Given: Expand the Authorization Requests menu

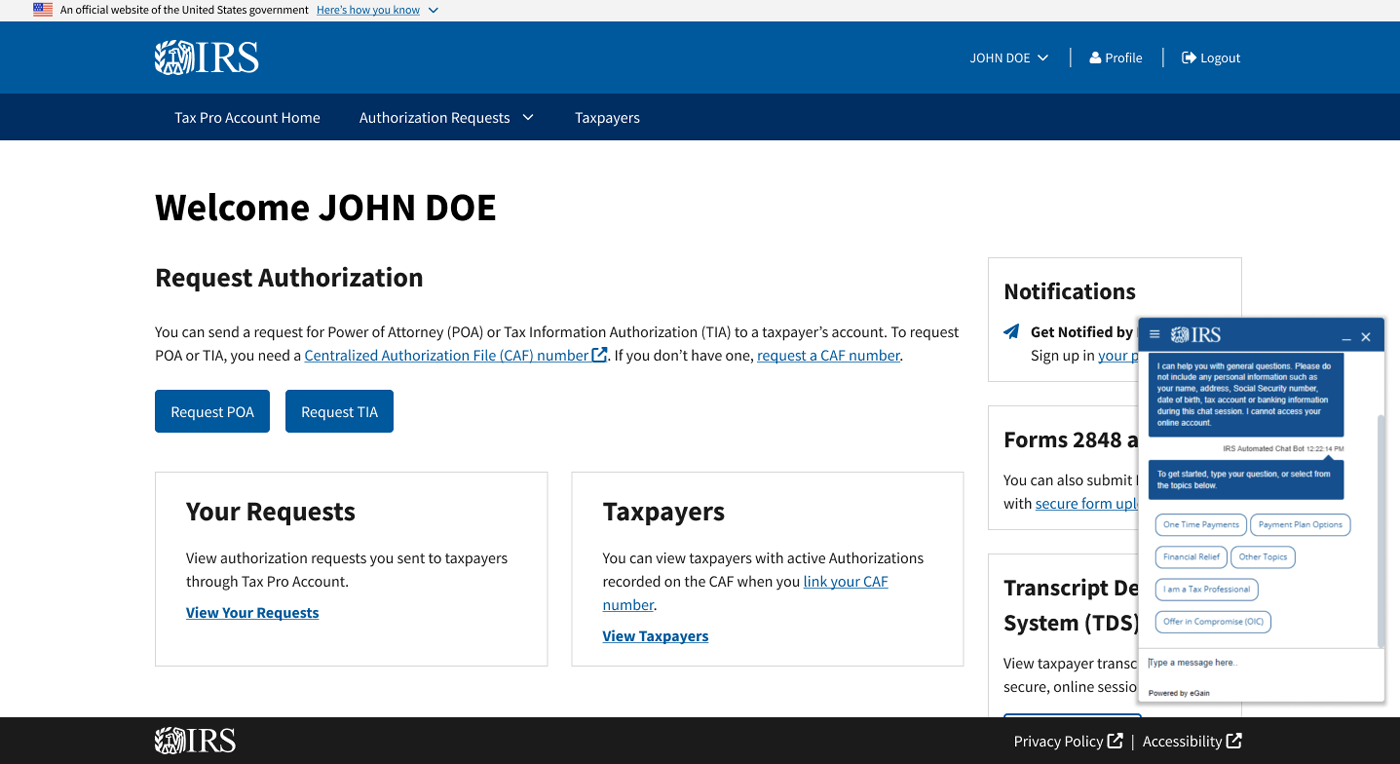Looking at the screenshot, I should (447, 117).
